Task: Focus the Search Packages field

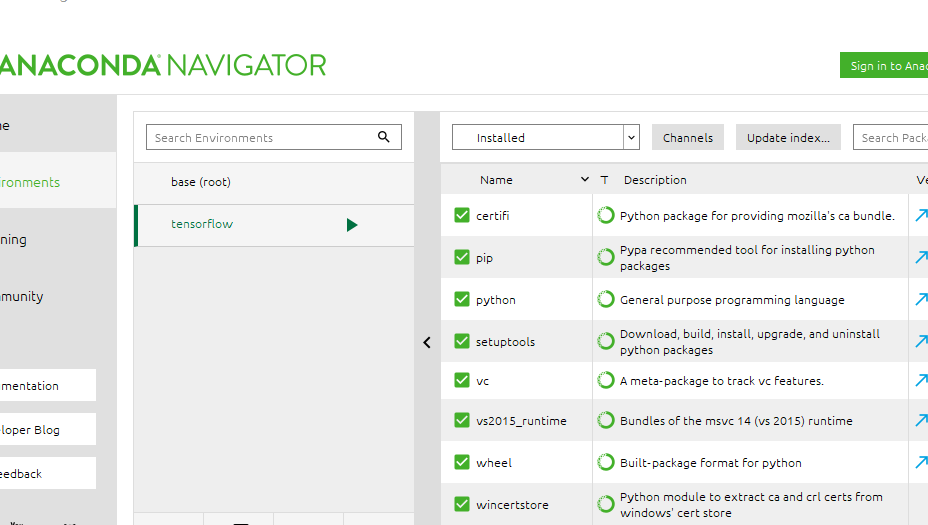Action: click(x=891, y=137)
